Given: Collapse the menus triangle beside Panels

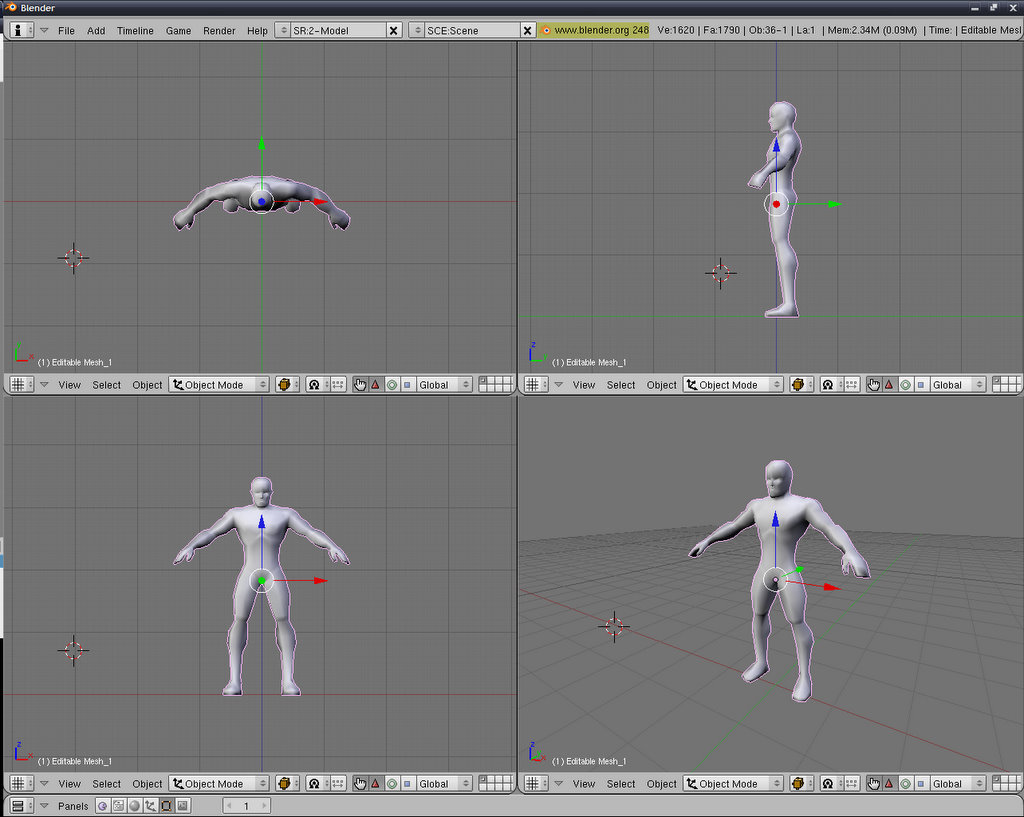Looking at the screenshot, I should point(44,806).
